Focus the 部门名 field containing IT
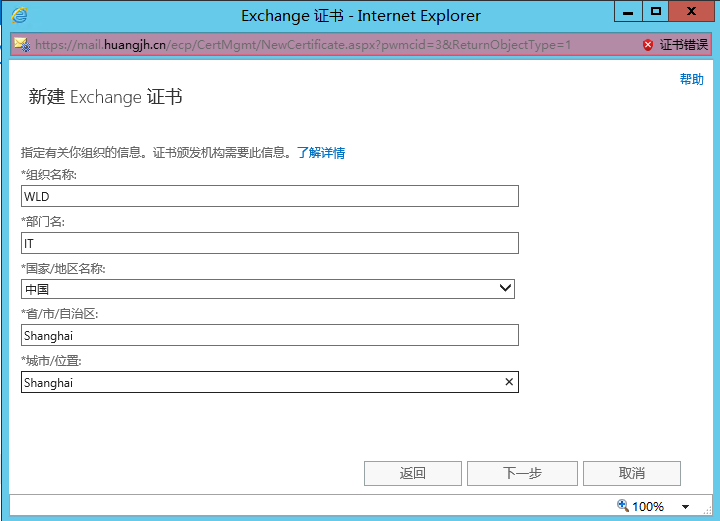The height and width of the screenshot is (521, 720). tap(270, 243)
